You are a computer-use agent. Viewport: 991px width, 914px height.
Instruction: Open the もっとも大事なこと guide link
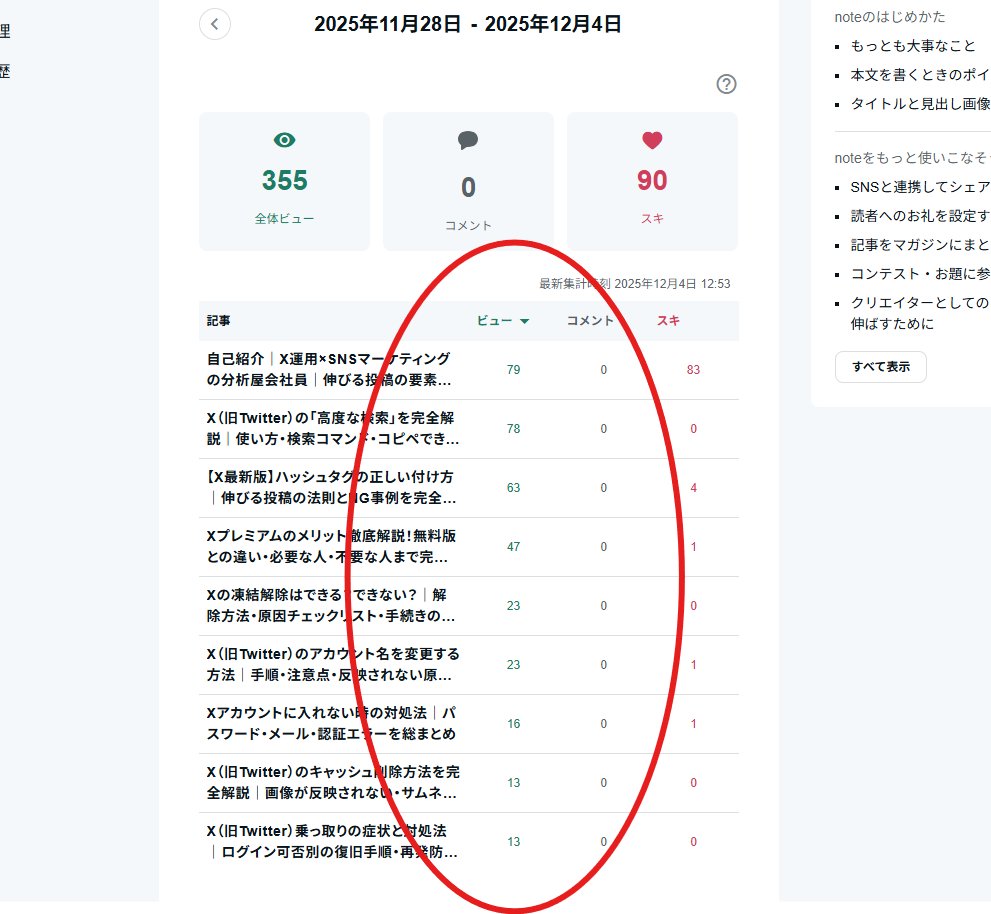coord(912,46)
